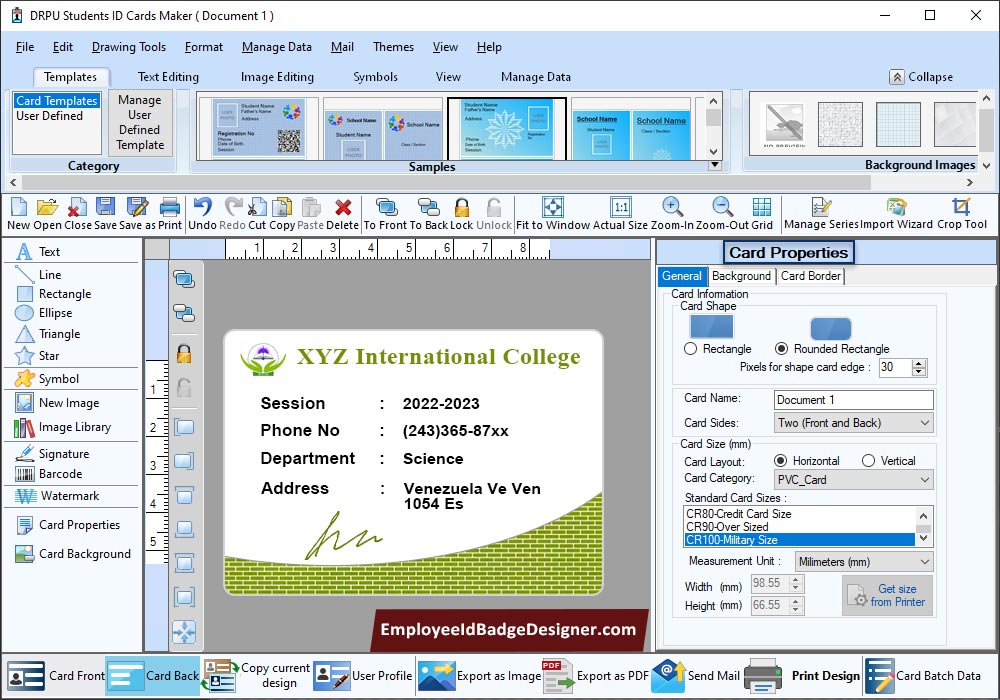Increase the card Width value
Viewport: 1000px width, 700px height.
(x=795, y=580)
